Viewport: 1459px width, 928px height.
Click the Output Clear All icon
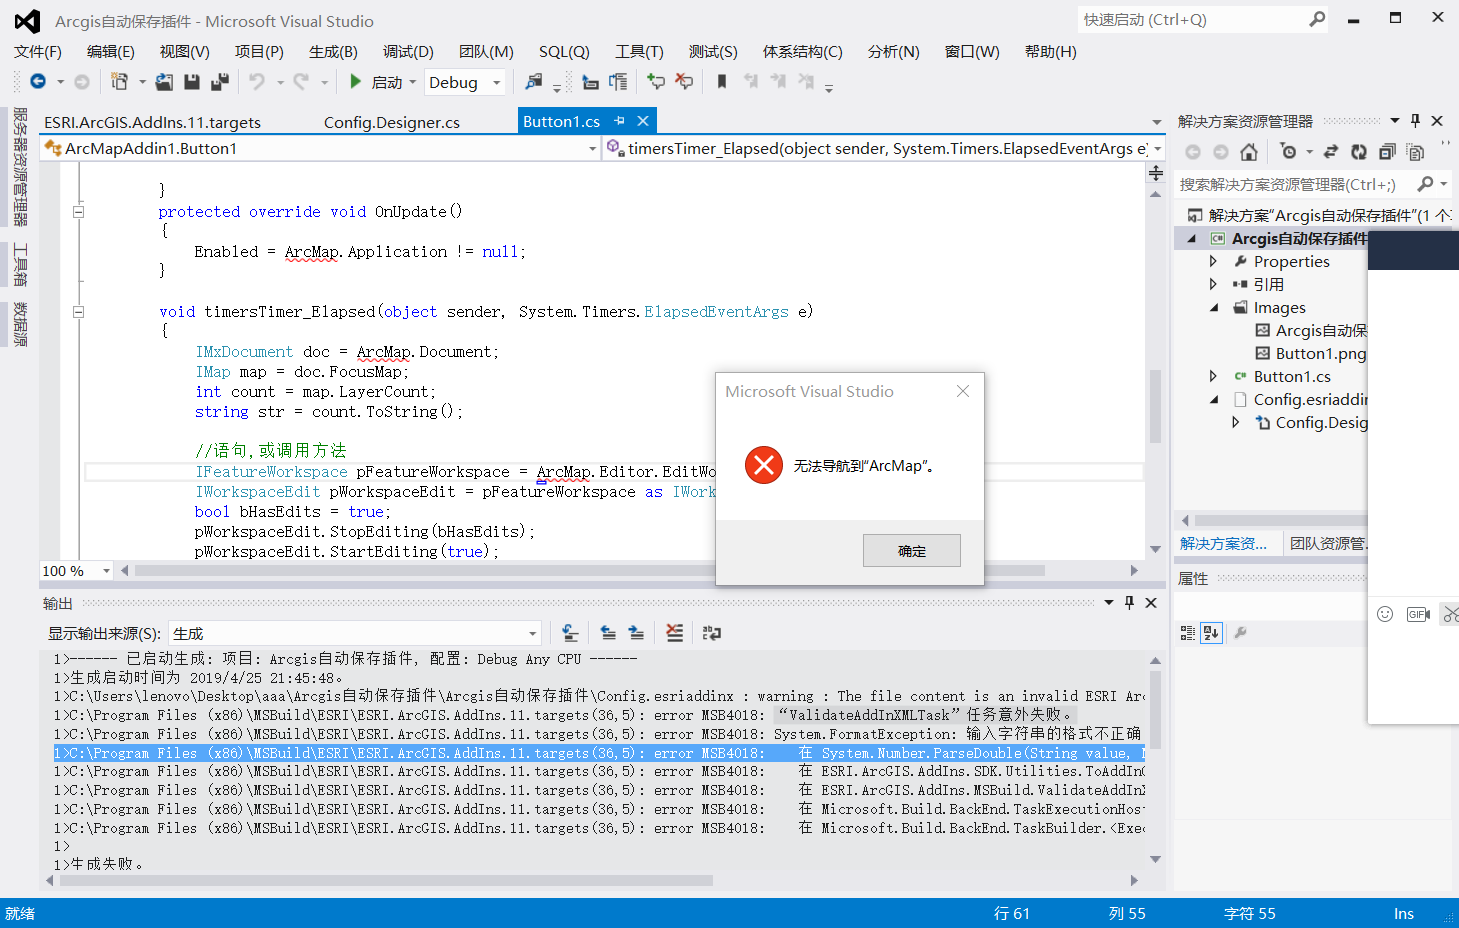(x=675, y=632)
